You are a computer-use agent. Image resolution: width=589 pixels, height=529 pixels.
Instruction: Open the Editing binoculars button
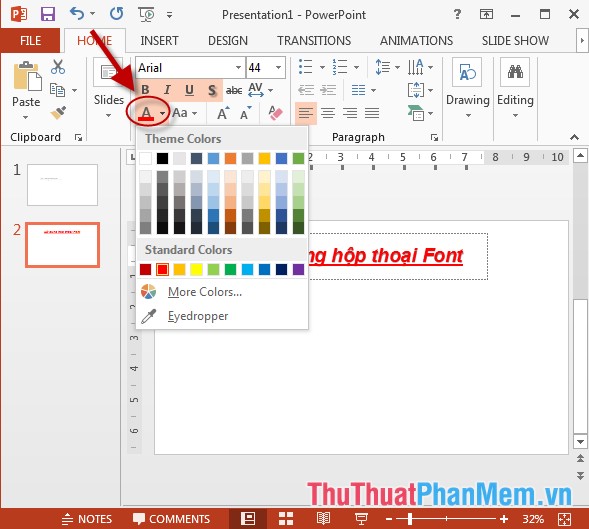515,88
